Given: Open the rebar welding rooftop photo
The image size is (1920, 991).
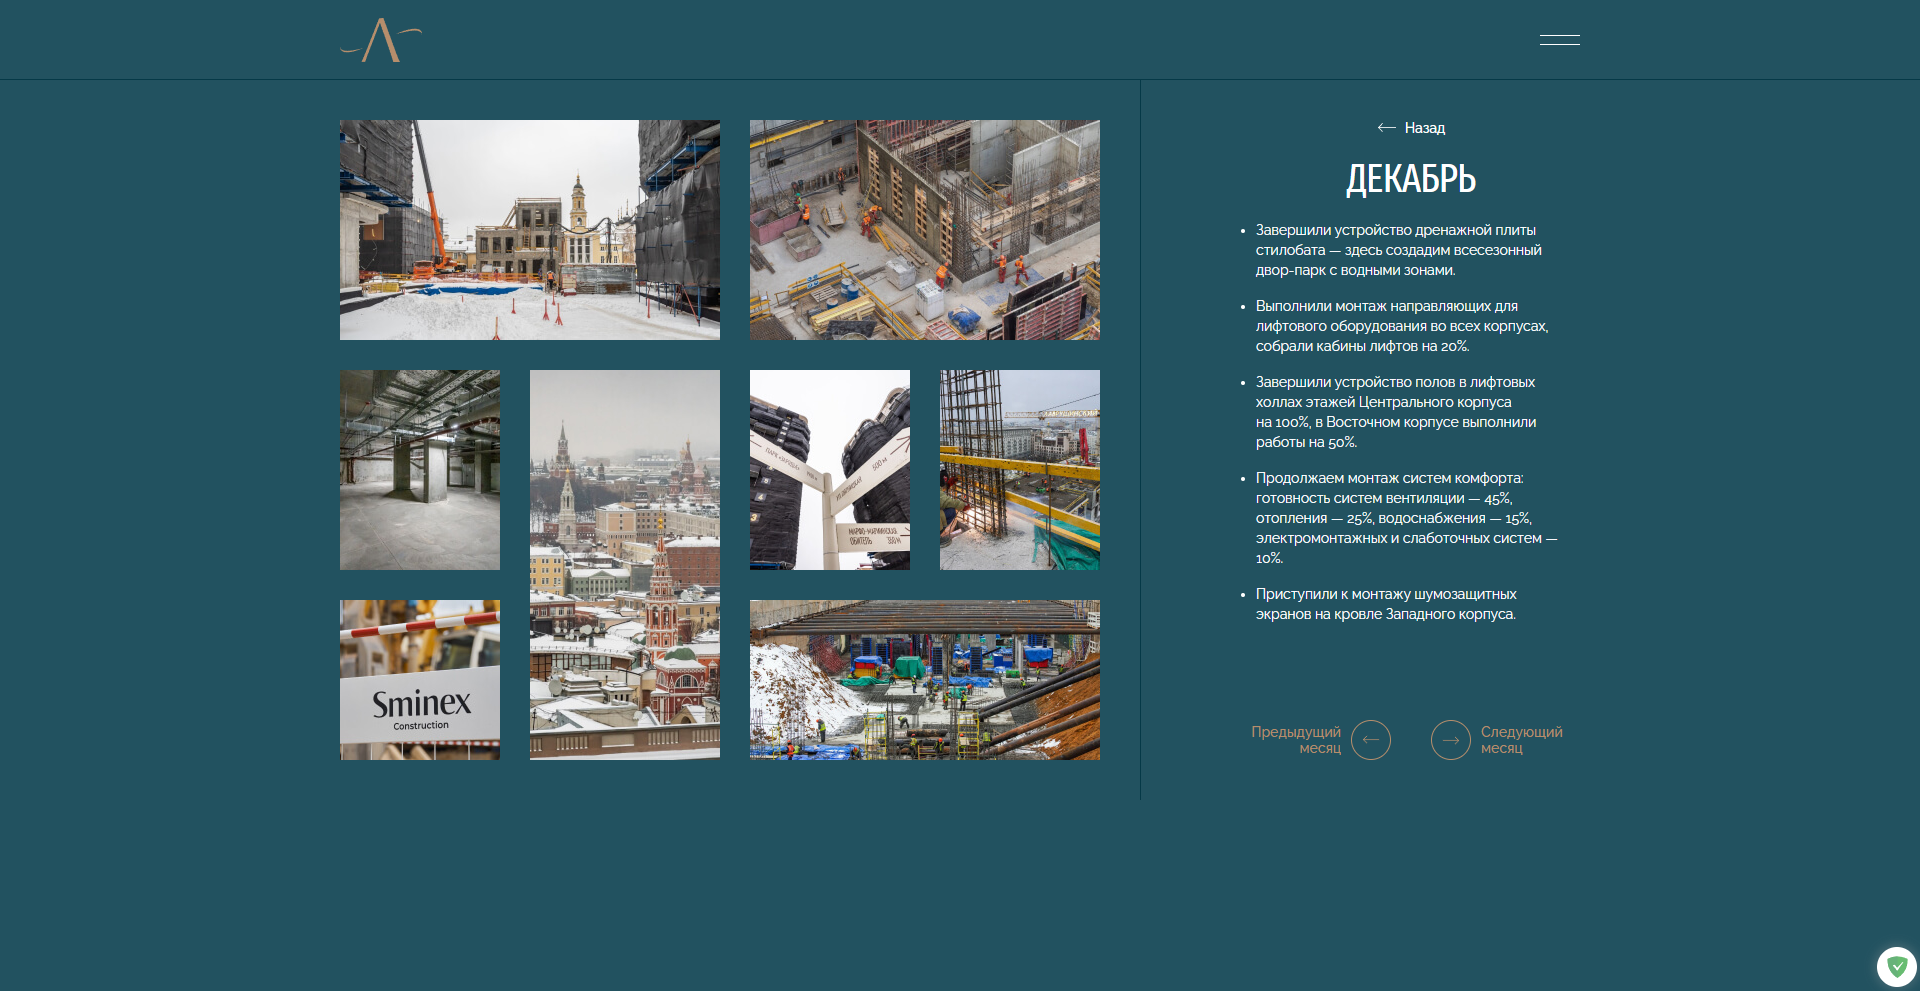Looking at the screenshot, I should (x=1020, y=470).
